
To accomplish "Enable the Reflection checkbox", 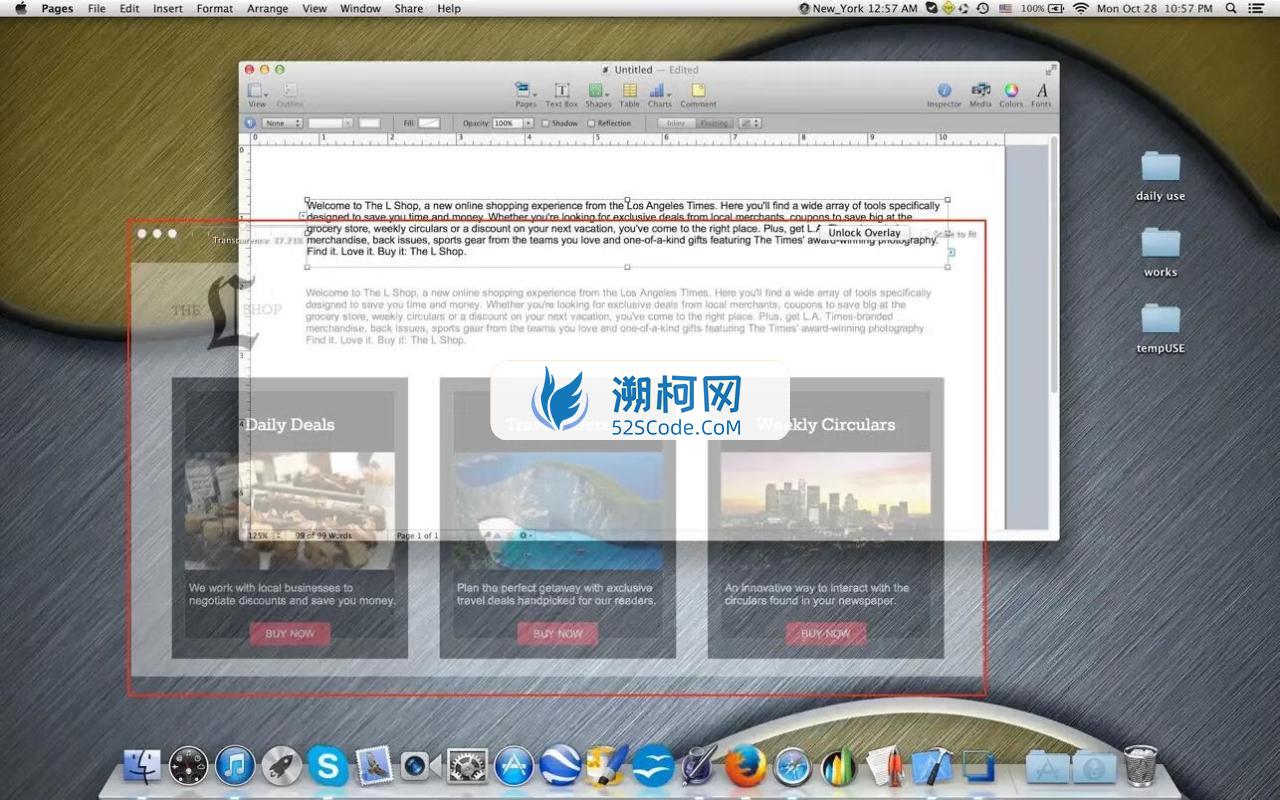I will (591, 123).
